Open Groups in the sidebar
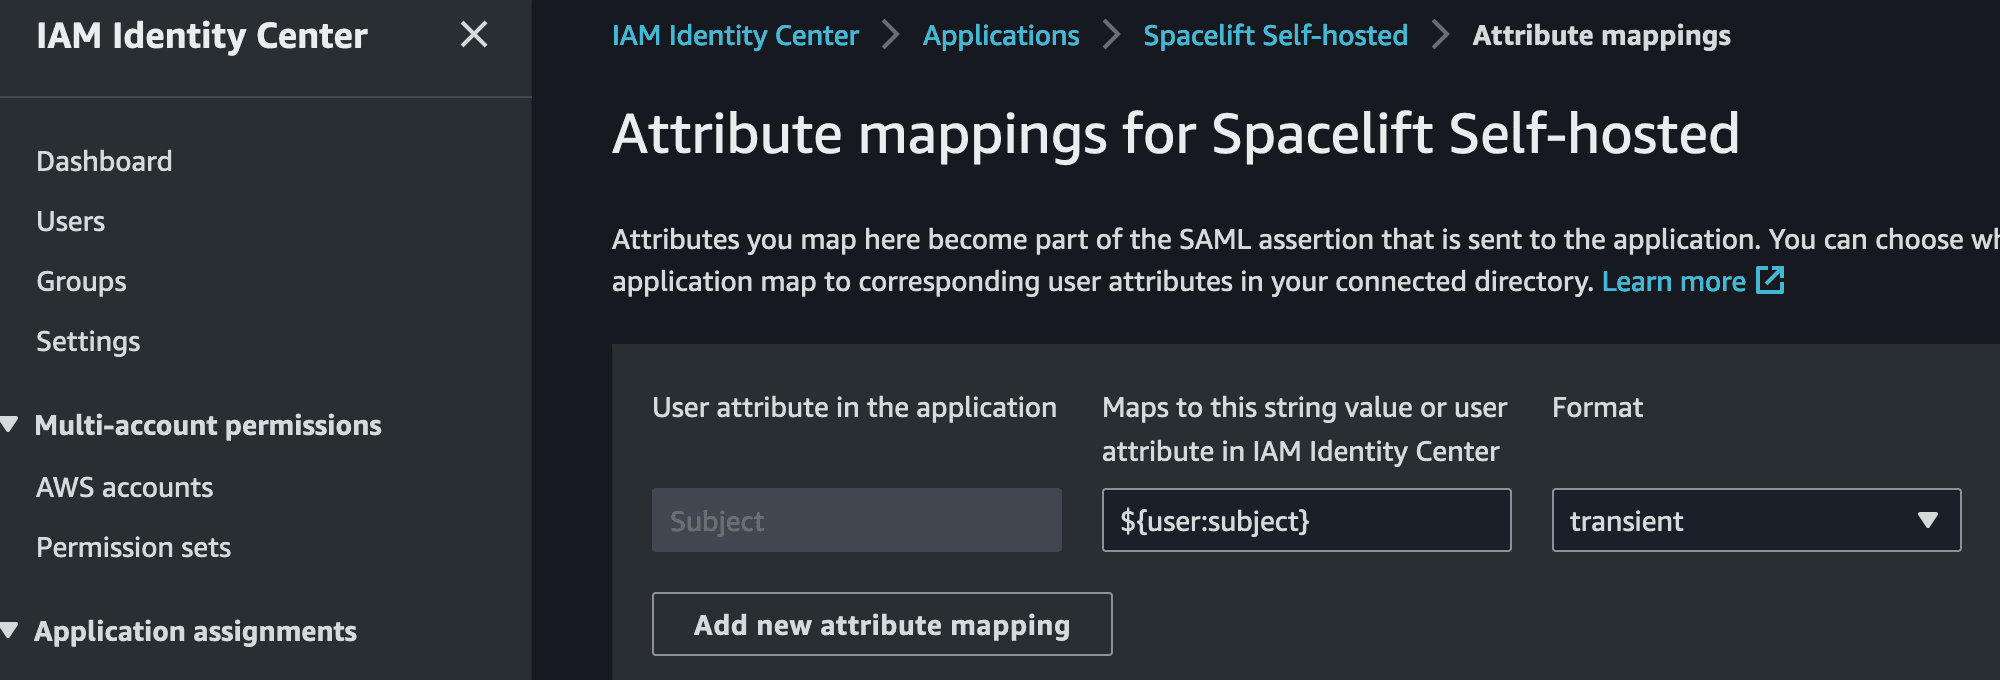Image resolution: width=2000 pixels, height=680 pixels. (x=81, y=281)
